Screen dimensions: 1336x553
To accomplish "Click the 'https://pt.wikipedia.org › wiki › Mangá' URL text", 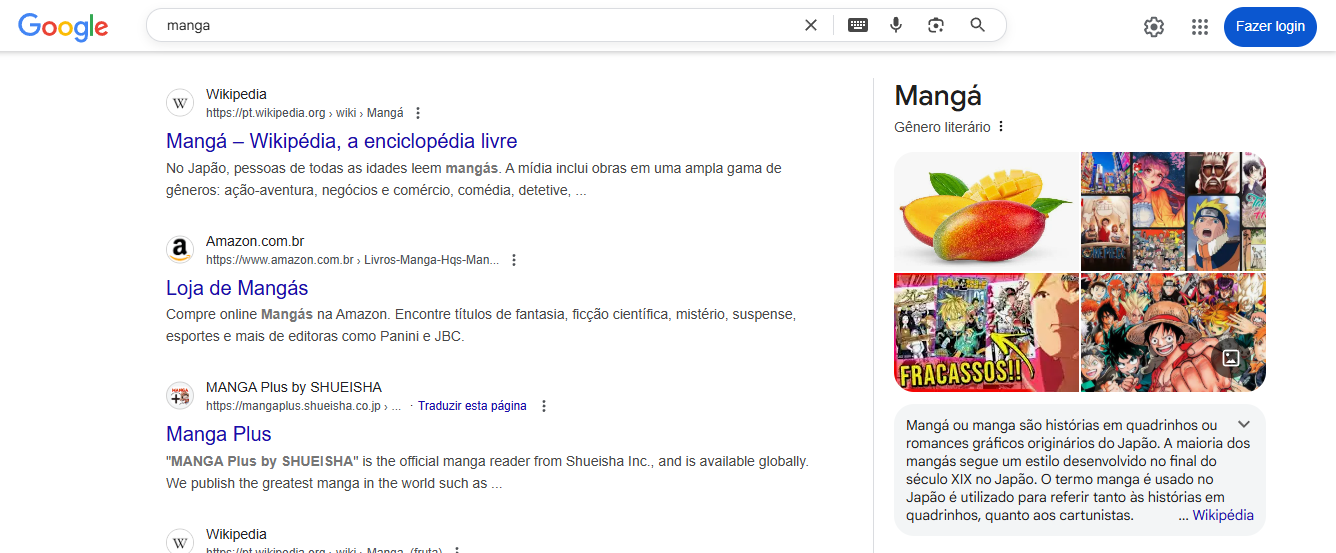I will click(305, 113).
